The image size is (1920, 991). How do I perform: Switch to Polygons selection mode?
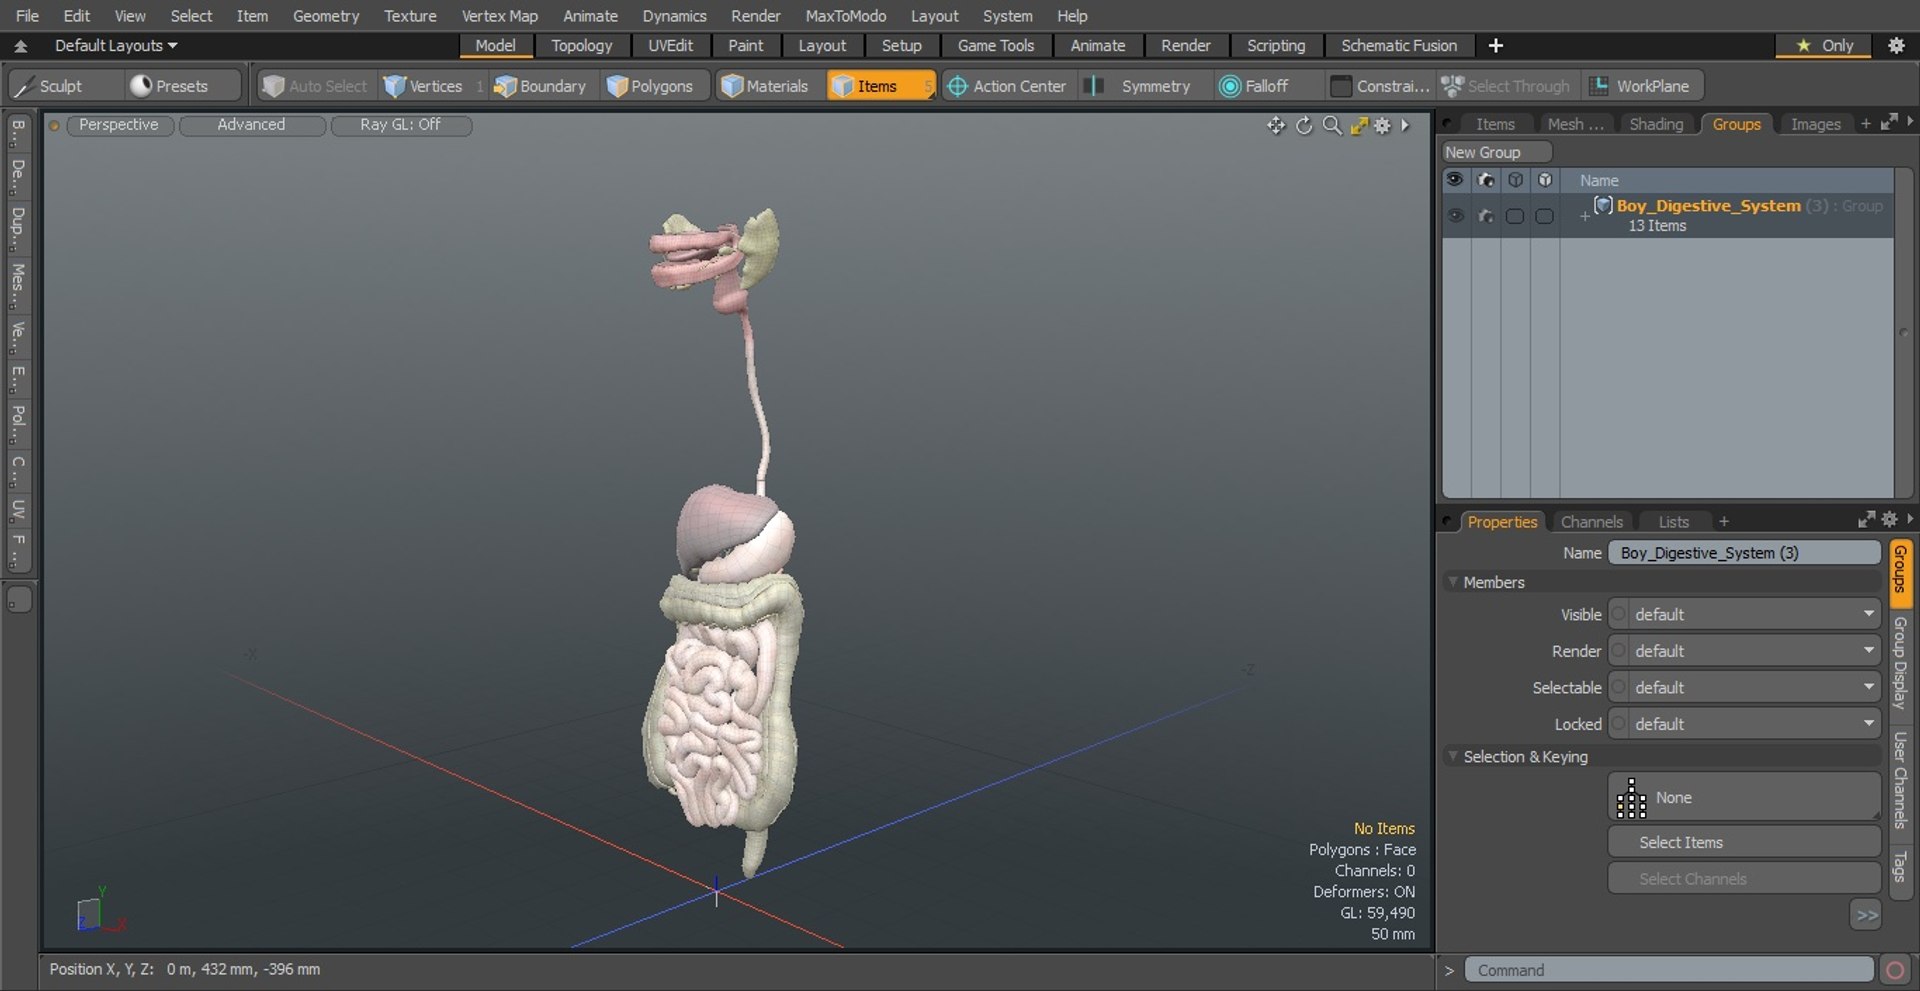(x=651, y=86)
